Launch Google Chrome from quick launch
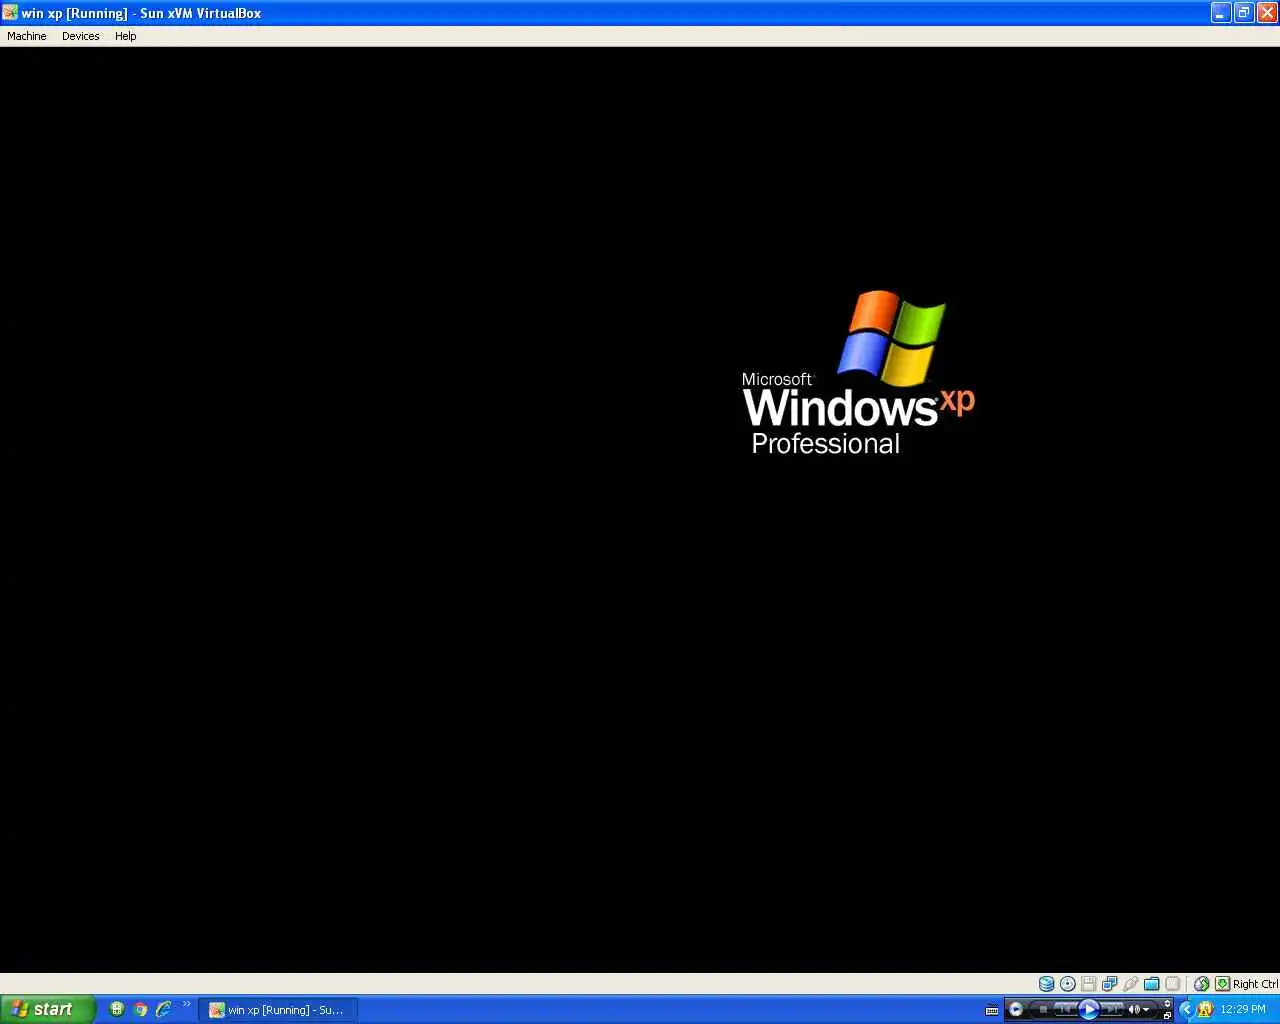 point(140,1009)
